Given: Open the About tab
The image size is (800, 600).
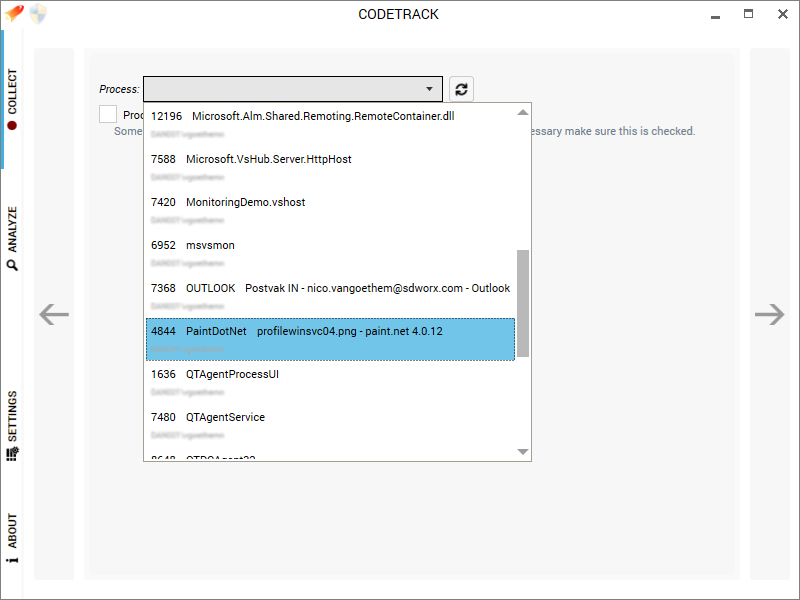Looking at the screenshot, I should click(12, 538).
